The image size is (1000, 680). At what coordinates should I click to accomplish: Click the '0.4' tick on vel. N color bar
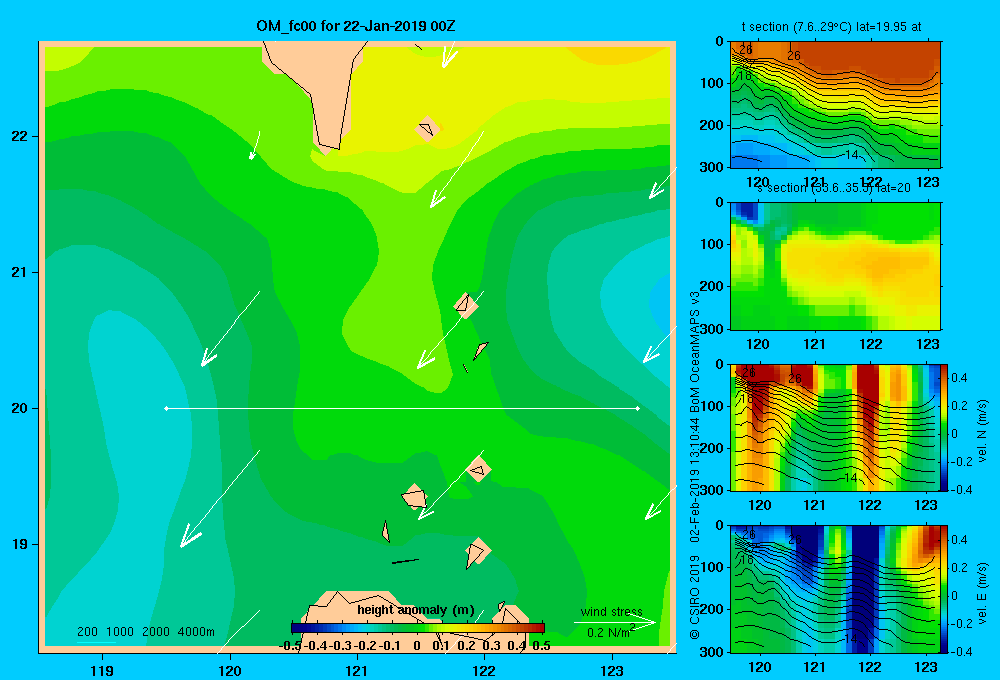point(959,378)
